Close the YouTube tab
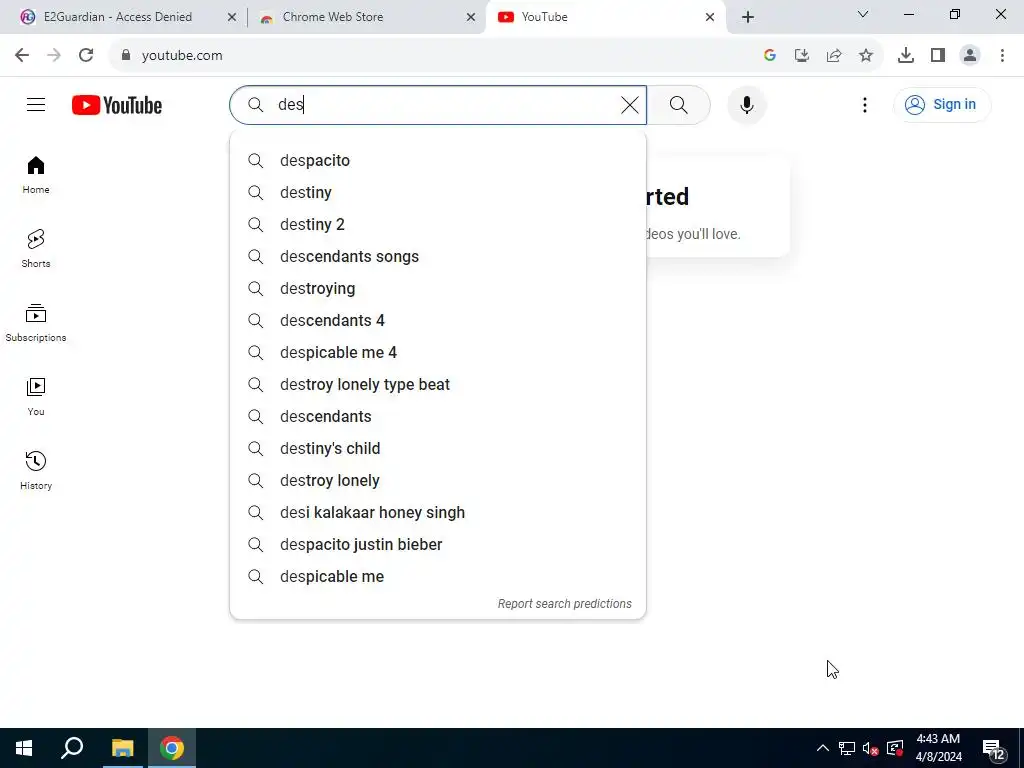The image size is (1024, 768). 710,18
